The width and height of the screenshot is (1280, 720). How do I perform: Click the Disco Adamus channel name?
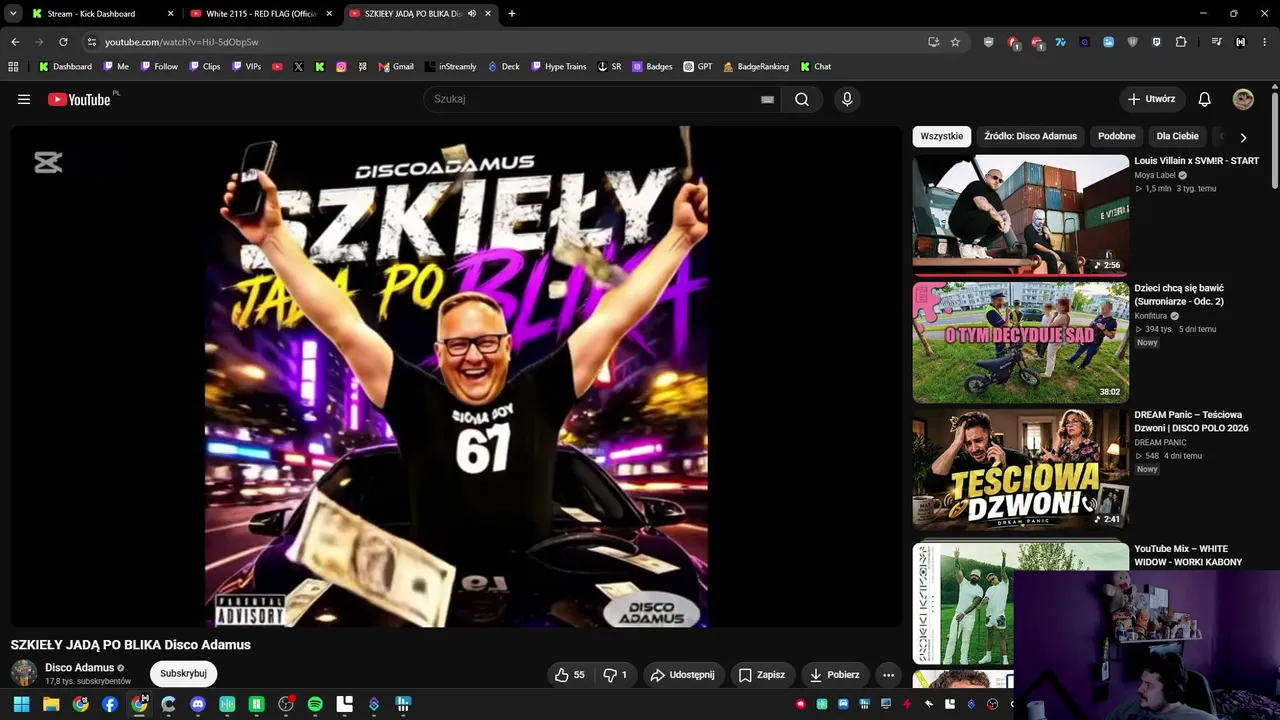pos(79,668)
